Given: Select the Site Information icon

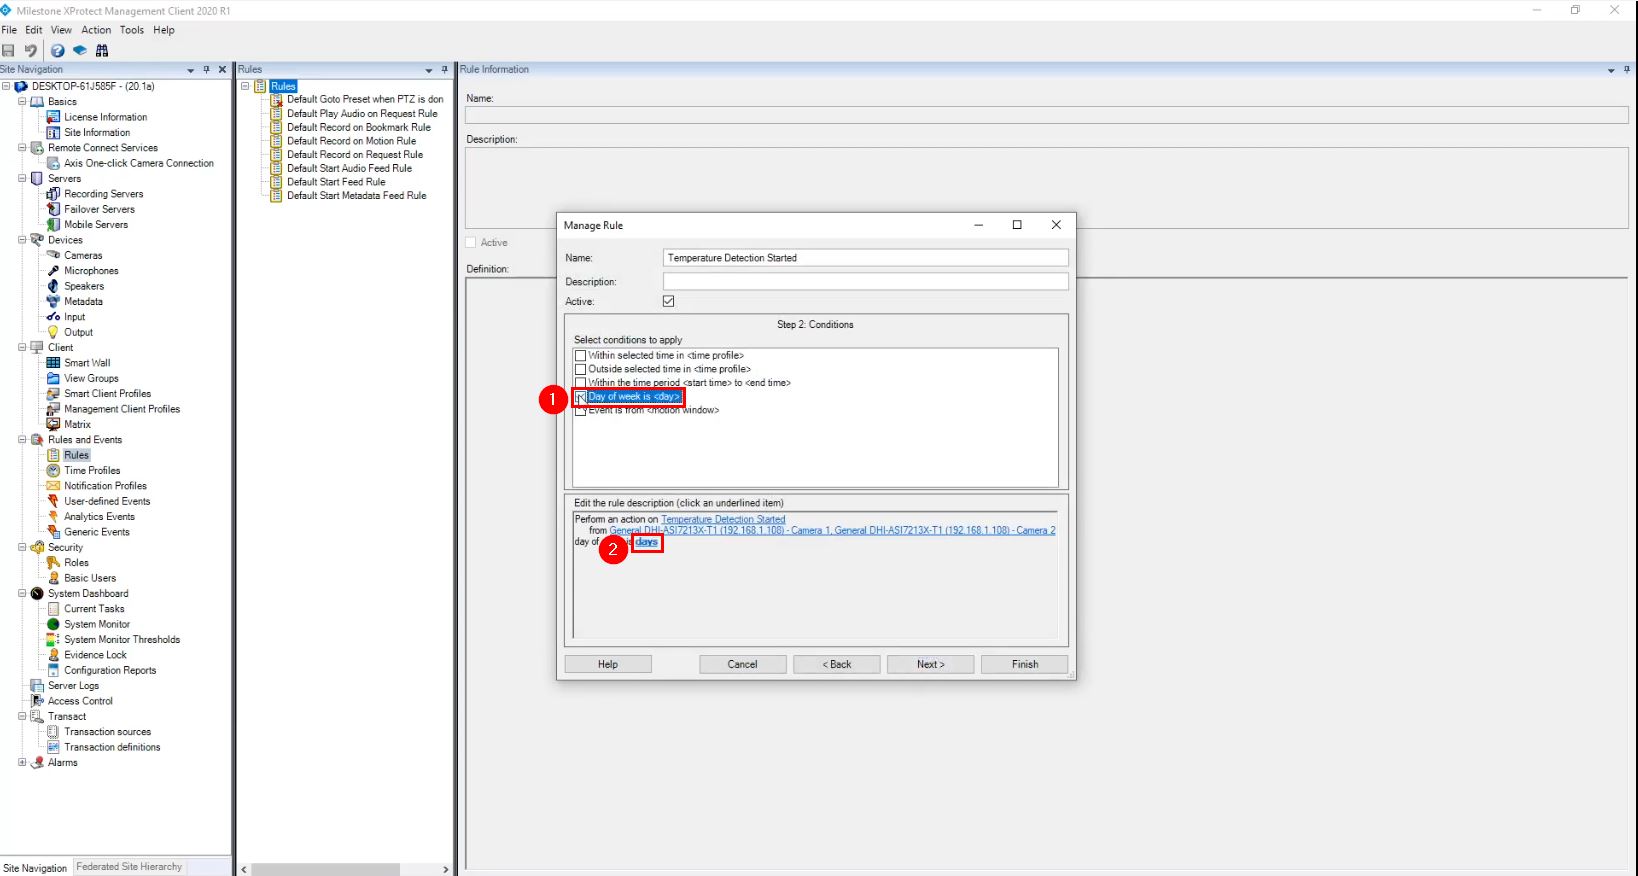Looking at the screenshot, I should point(54,132).
